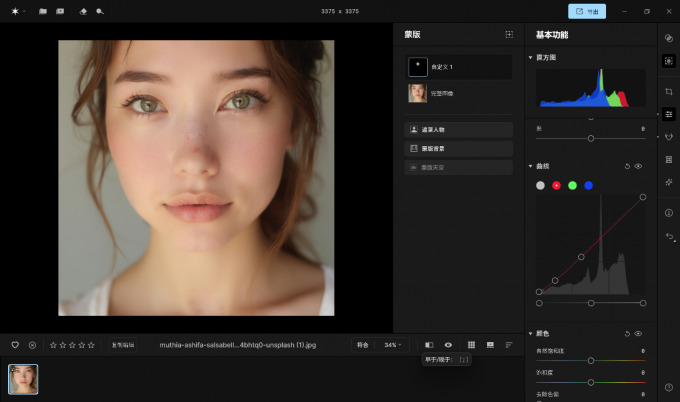Click the before/after compare icon
680x402 pixels.
point(429,345)
